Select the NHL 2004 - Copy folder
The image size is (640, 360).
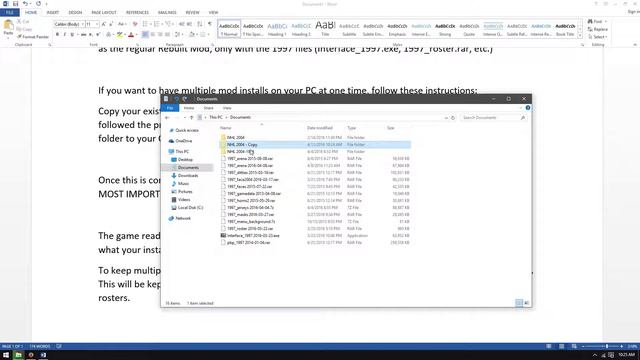pos(315,144)
